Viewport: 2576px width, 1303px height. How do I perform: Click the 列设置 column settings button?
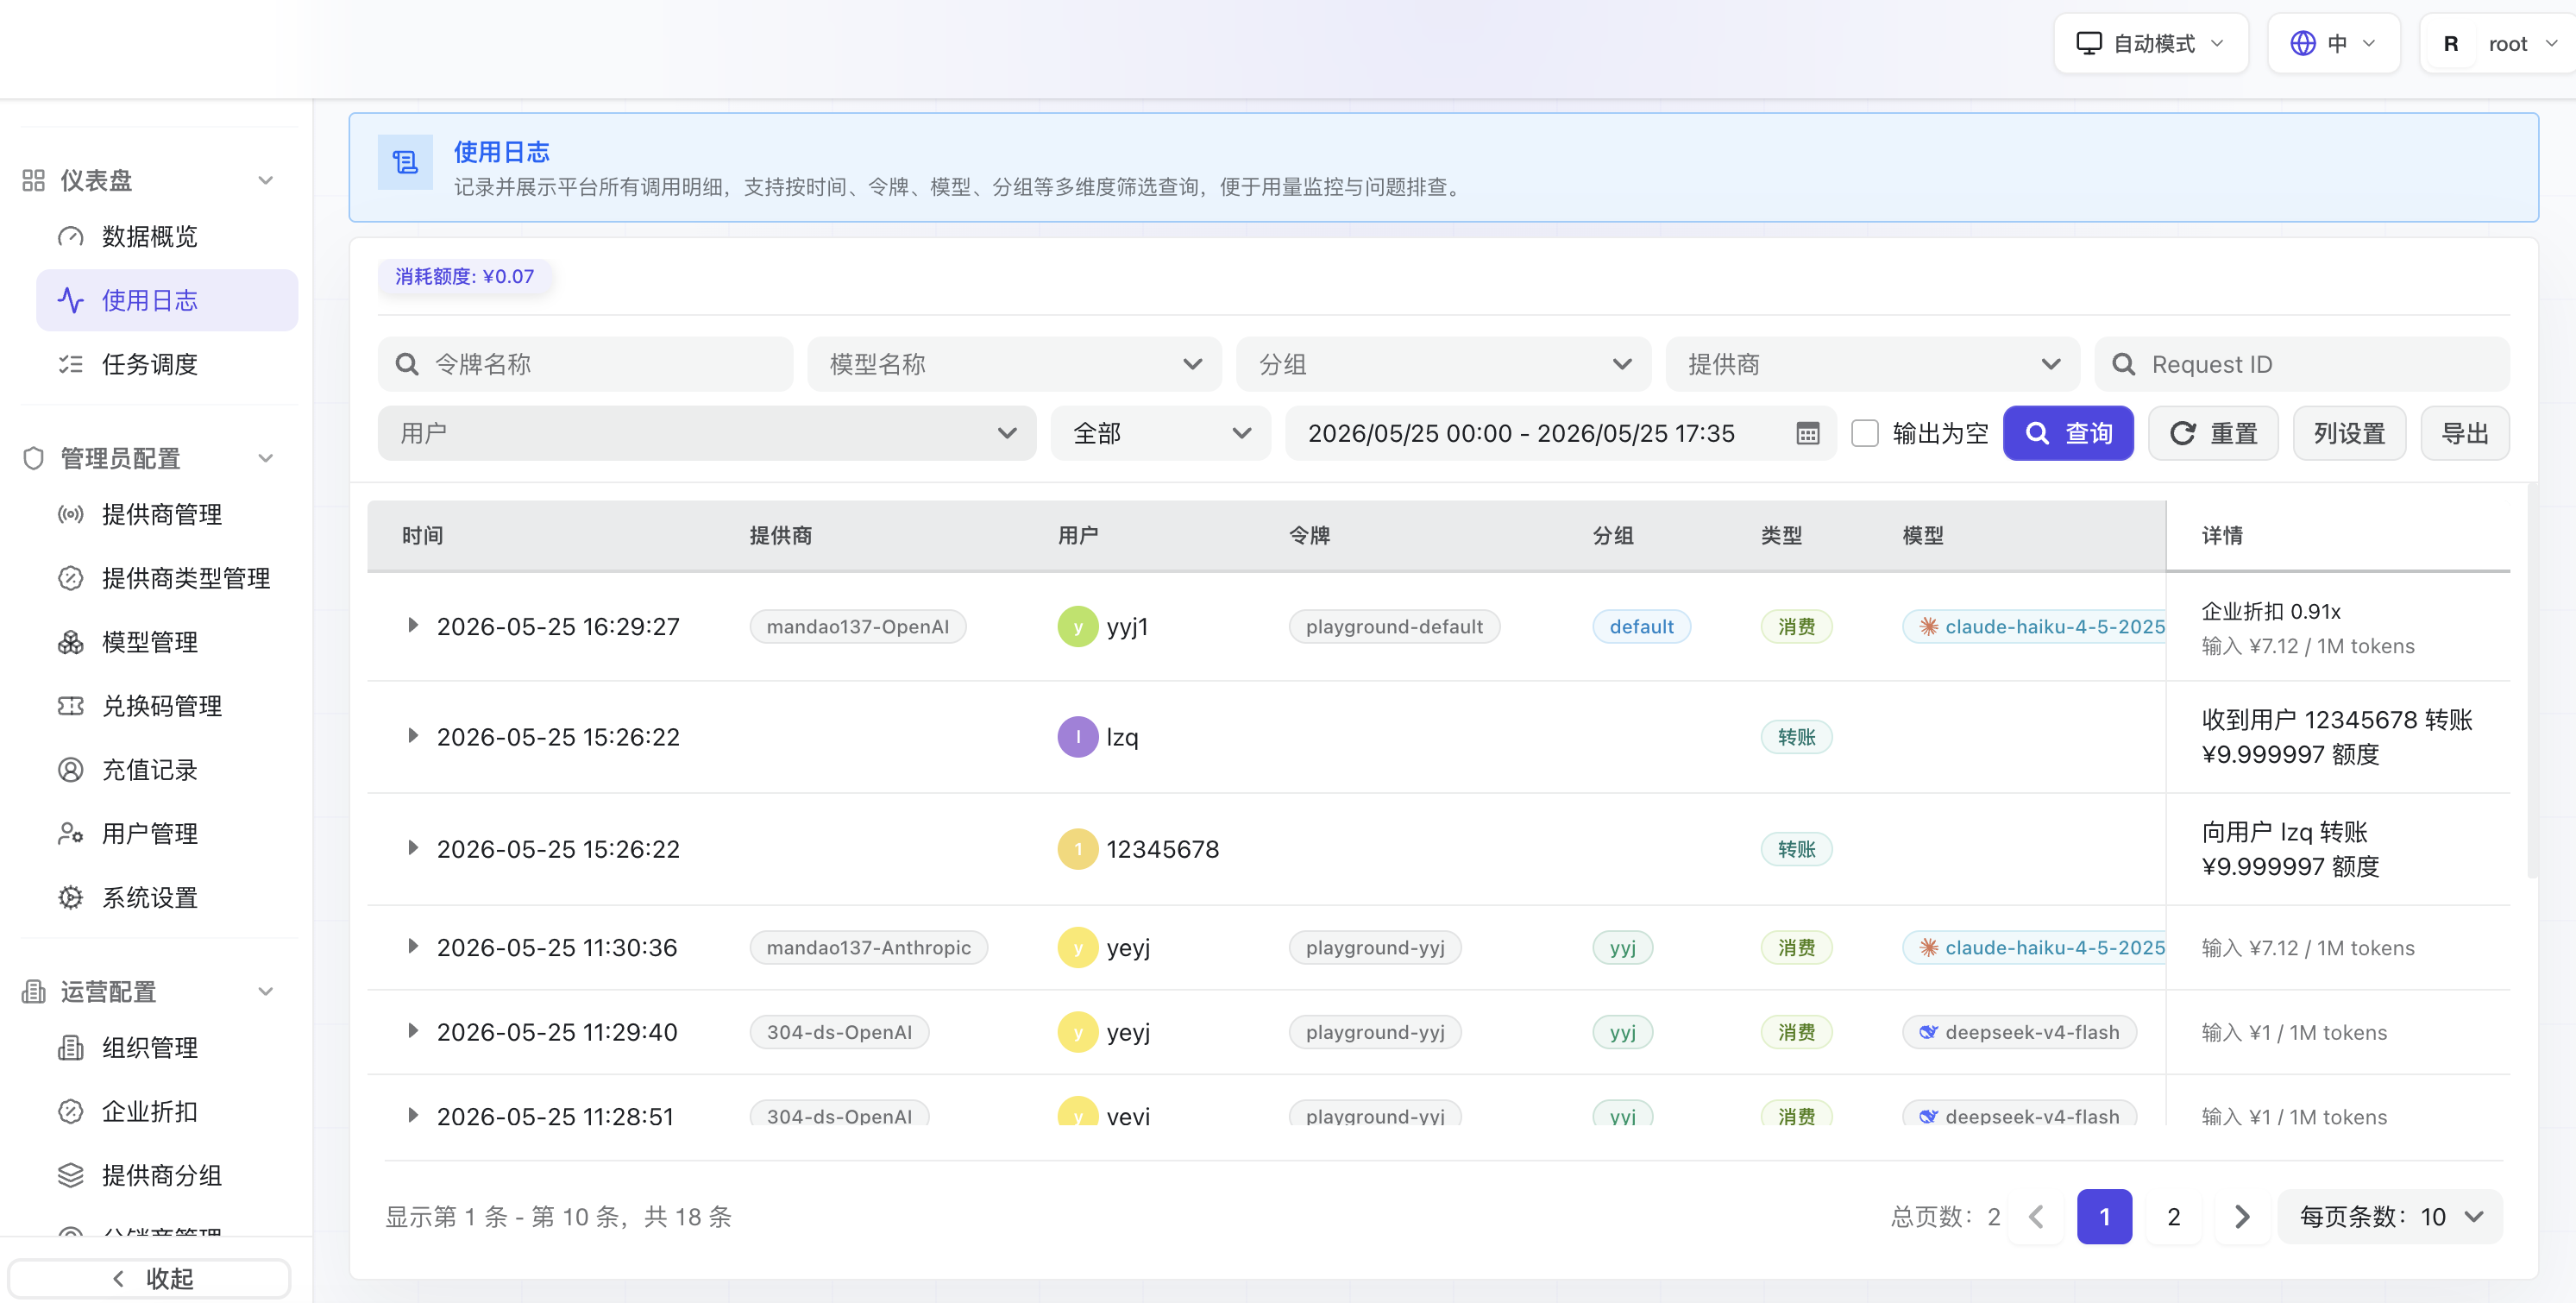[x=2349, y=433]
